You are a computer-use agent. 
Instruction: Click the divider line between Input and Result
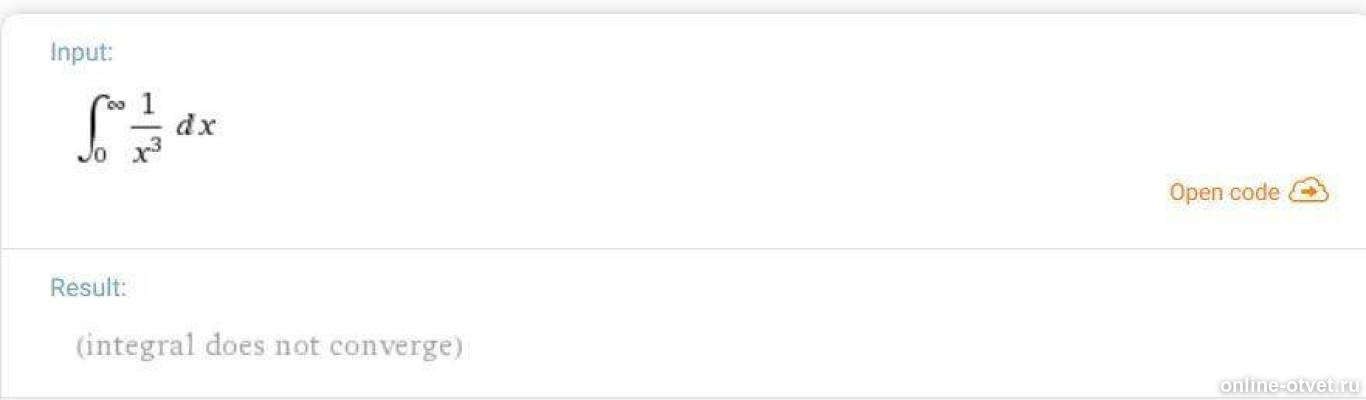(x=683, y=248)
